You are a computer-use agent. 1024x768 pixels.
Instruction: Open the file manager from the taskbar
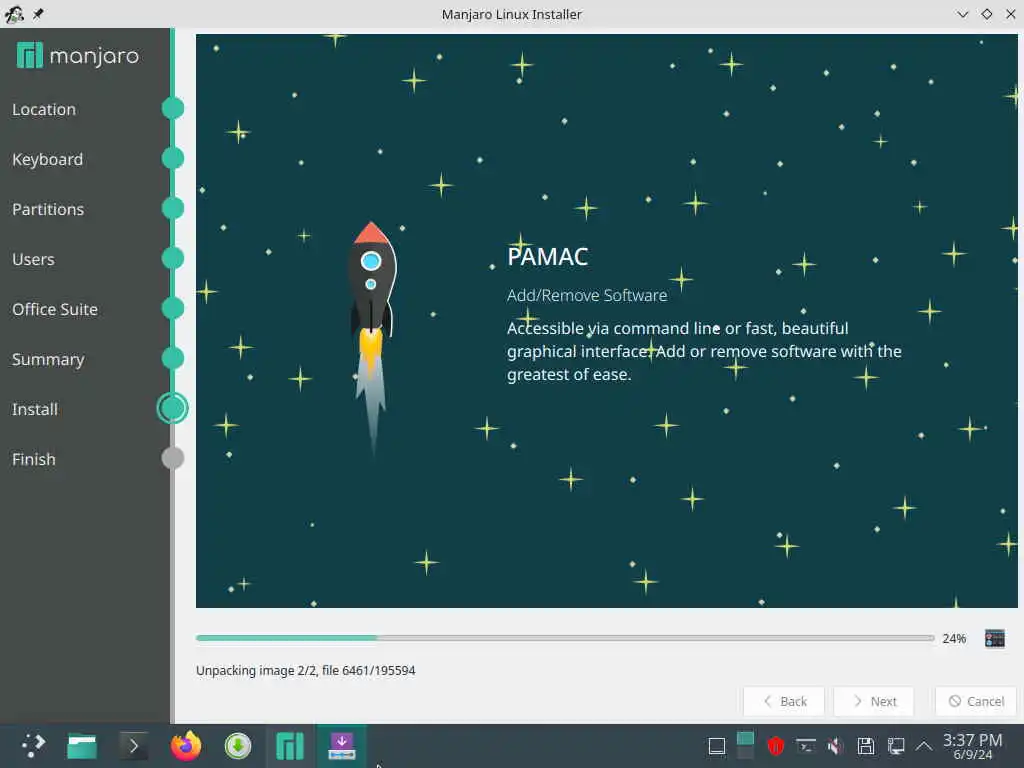[x=82, y=746]
